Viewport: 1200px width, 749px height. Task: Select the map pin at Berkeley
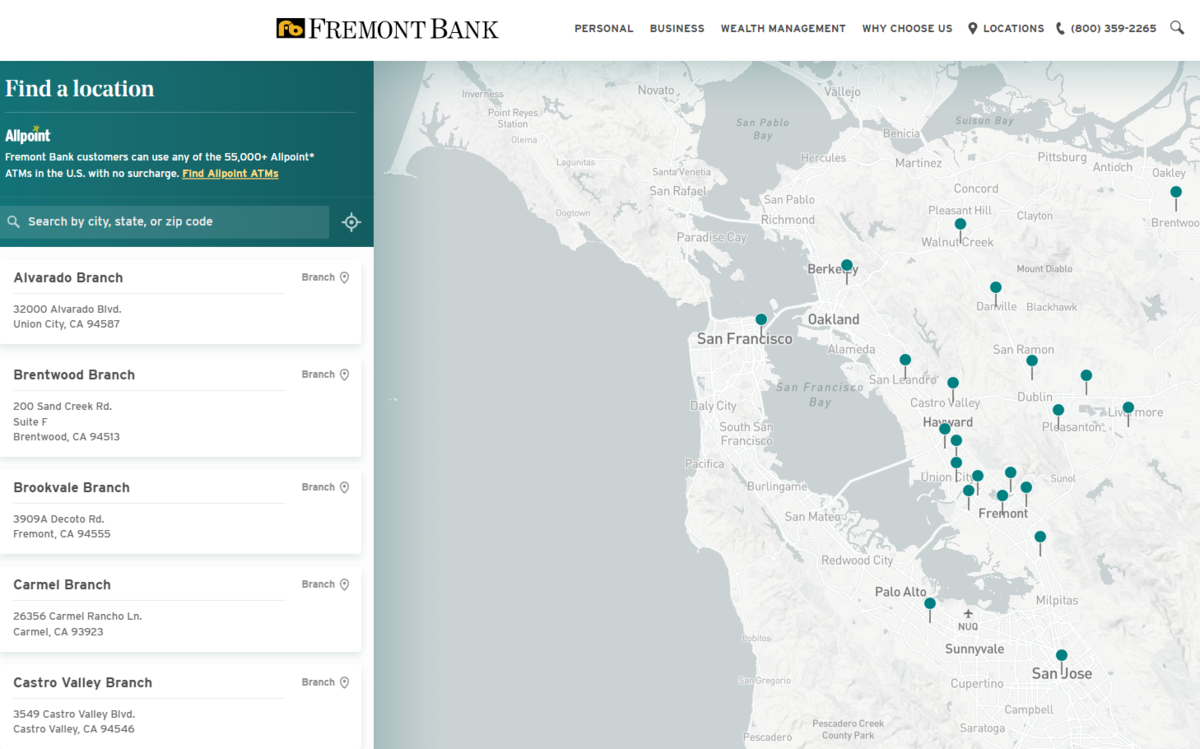pyautogui.click(x=847, y=267)
